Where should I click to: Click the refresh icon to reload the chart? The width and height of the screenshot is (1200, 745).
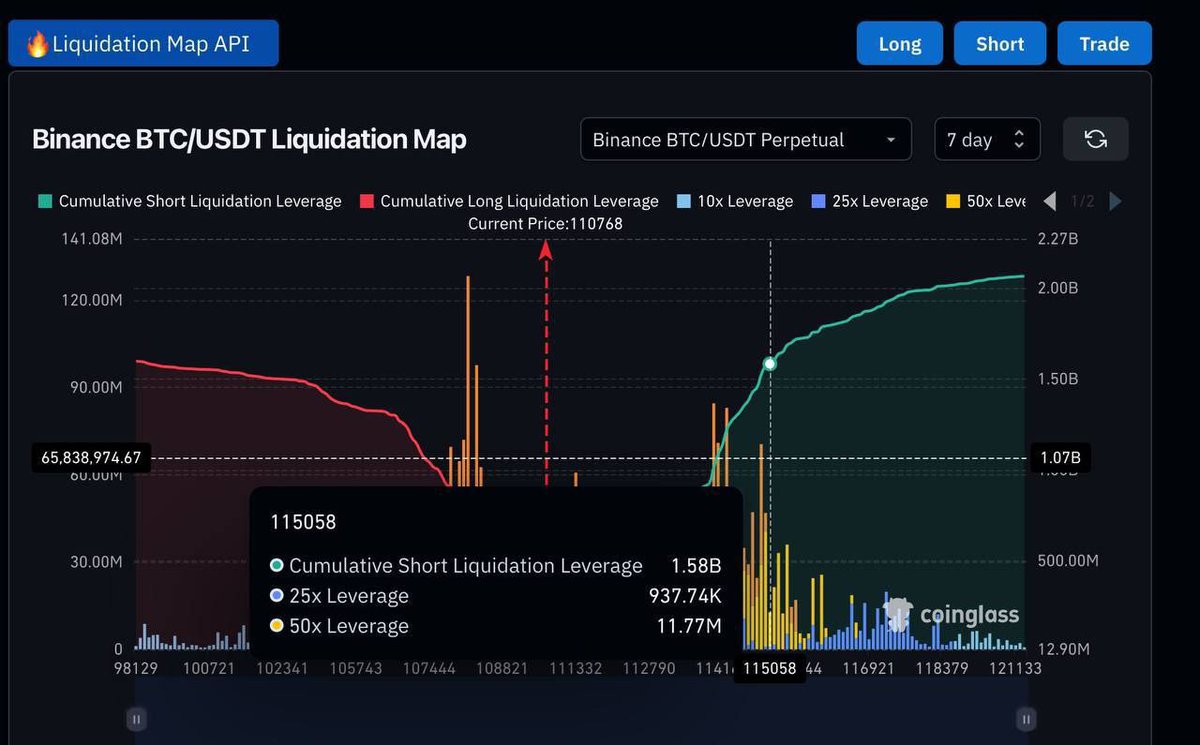click(x=1095, y=140)
